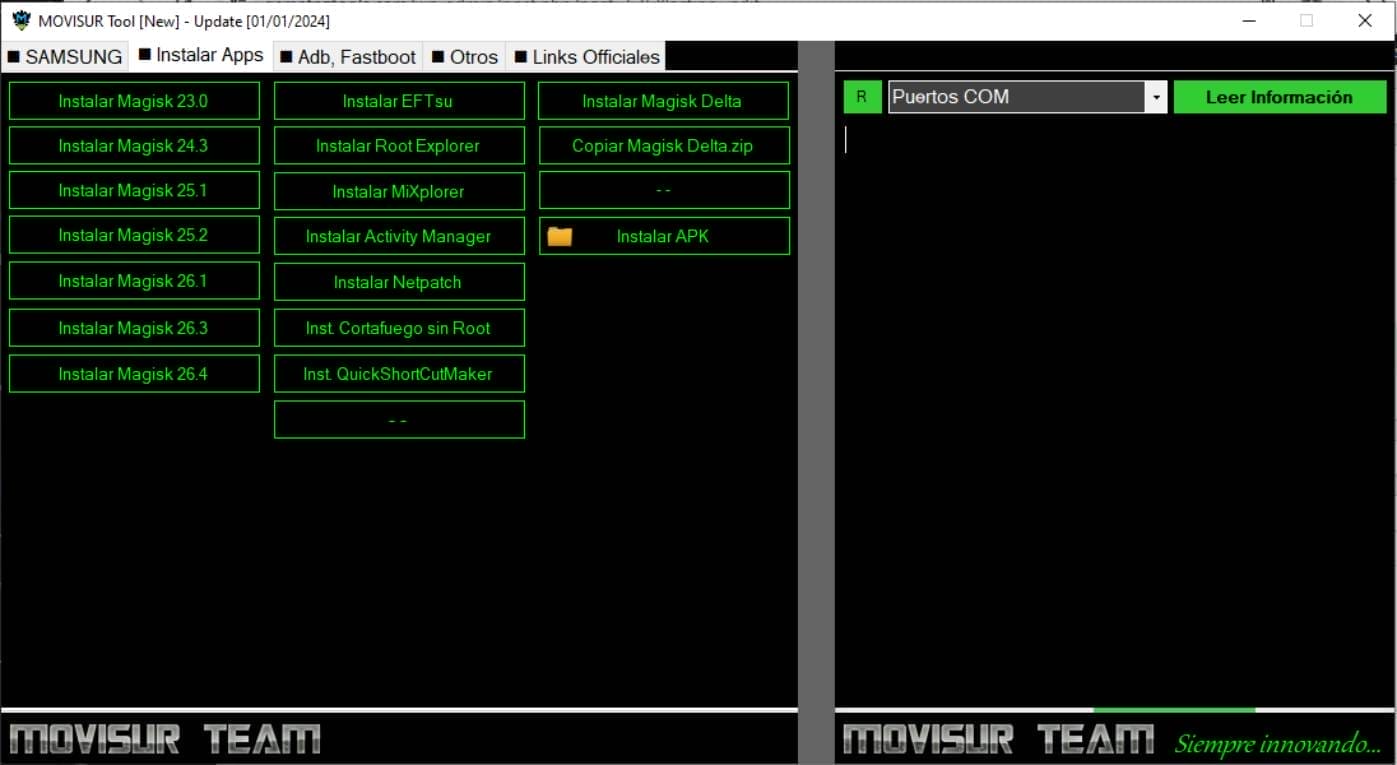Install Netpatch
The height and width of the screenshot is (765, 1397).
pyautogui.click(x=398, y=281)
